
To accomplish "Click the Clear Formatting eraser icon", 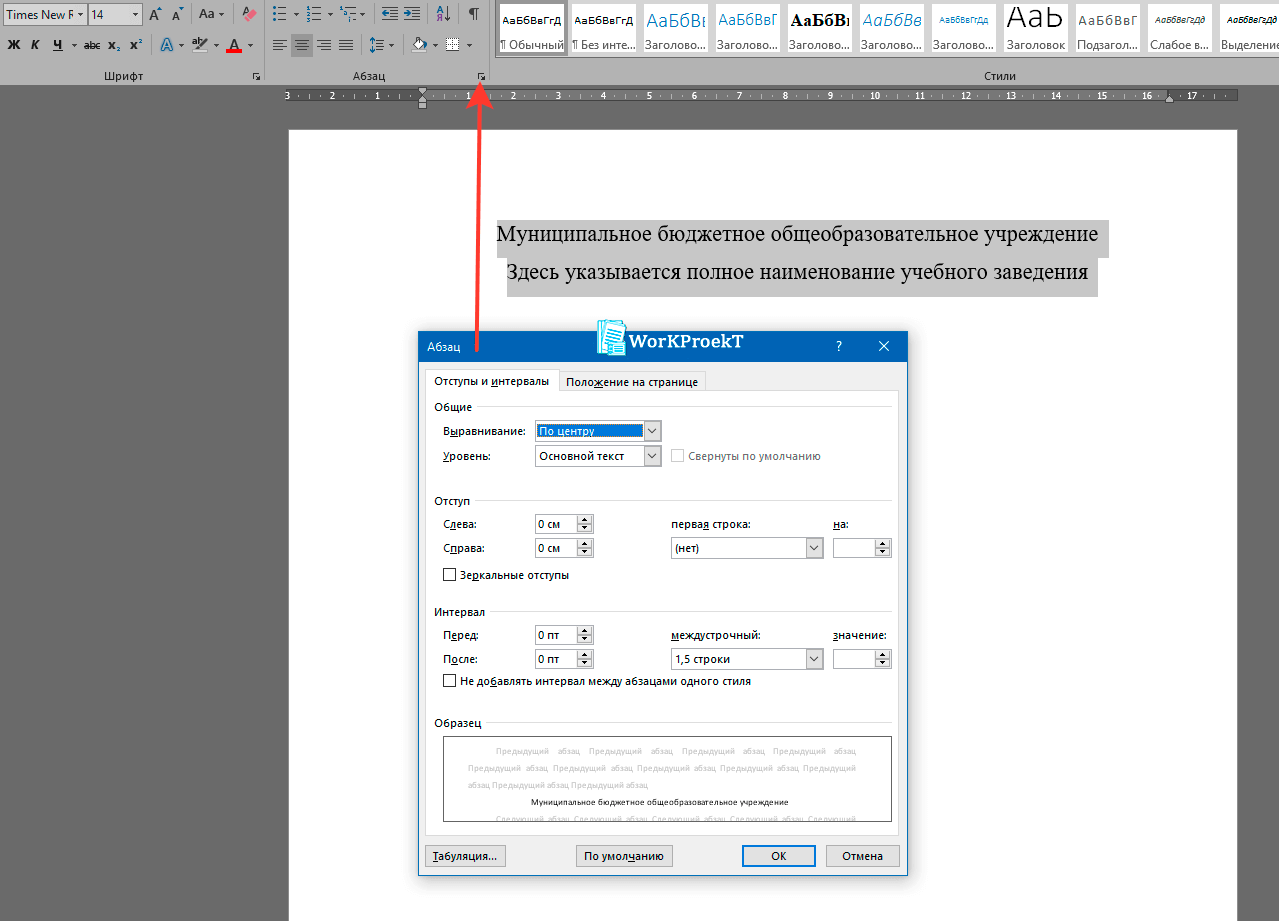I will click(249, 14).
